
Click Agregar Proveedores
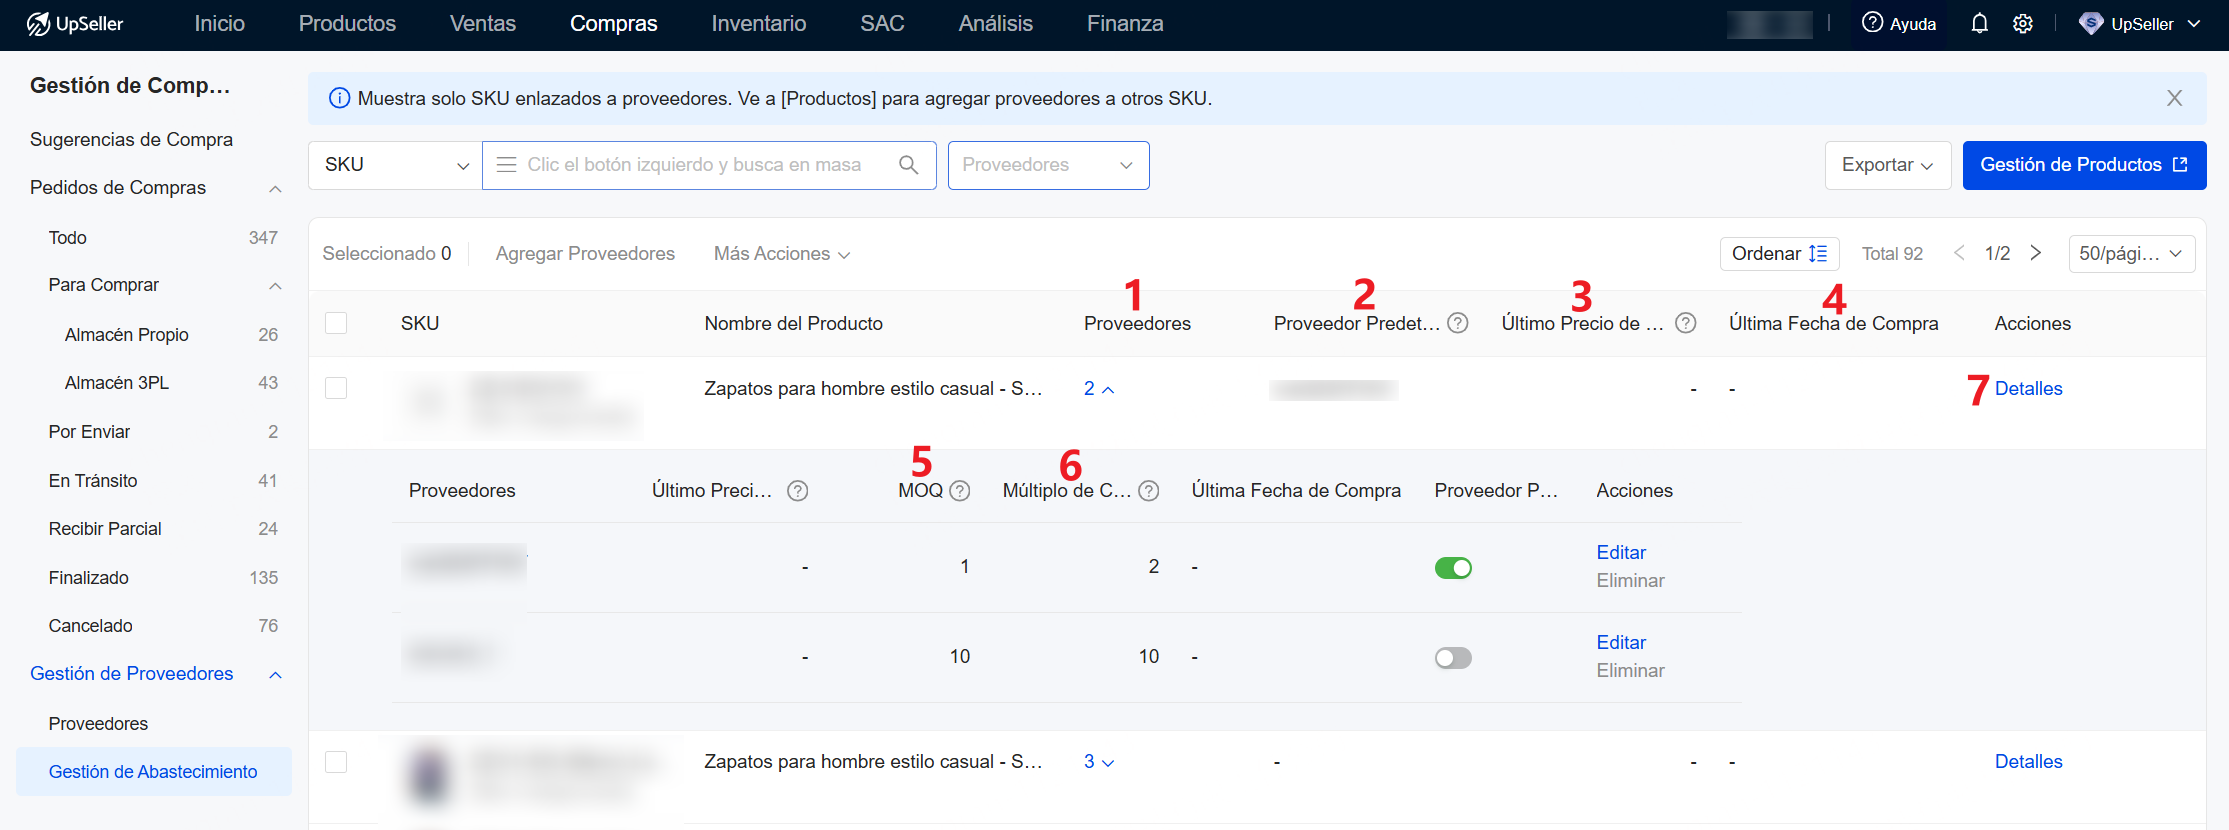tap(585, 254)
